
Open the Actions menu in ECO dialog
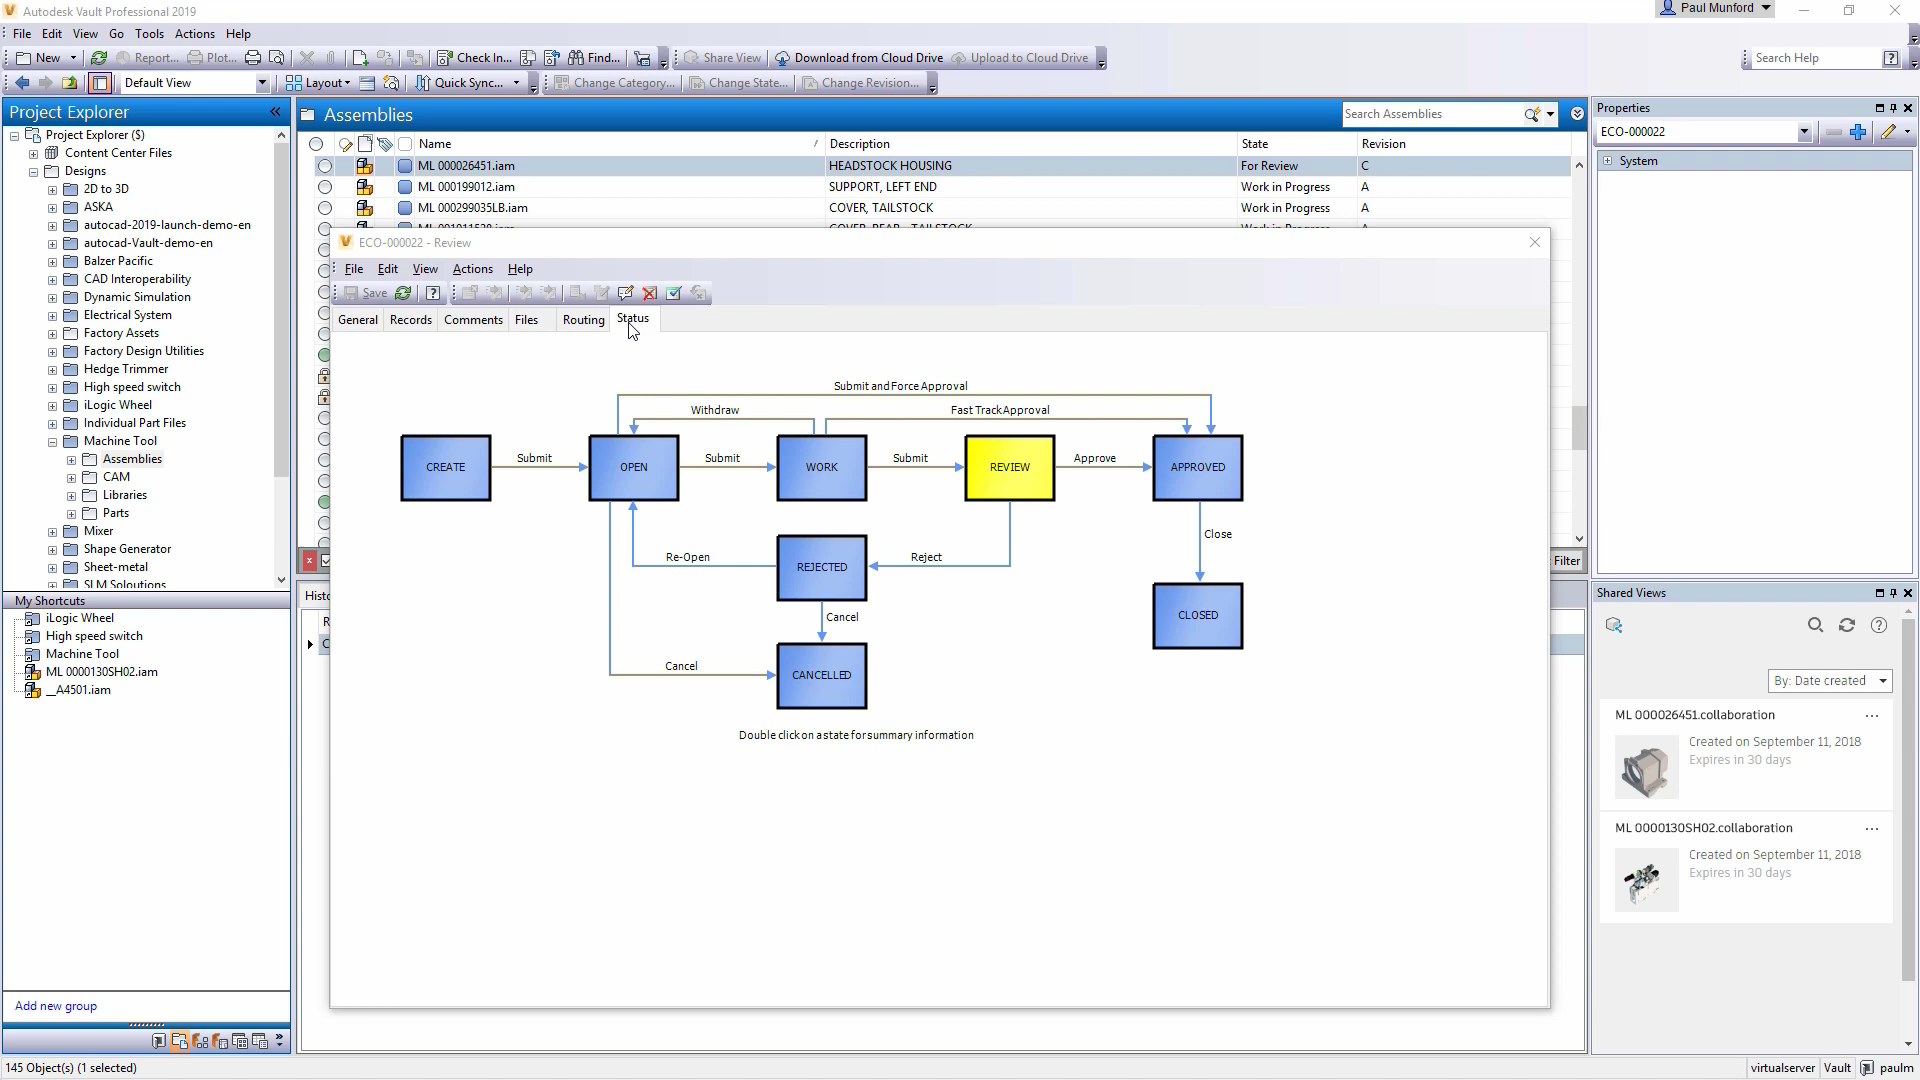pos(472,269)
